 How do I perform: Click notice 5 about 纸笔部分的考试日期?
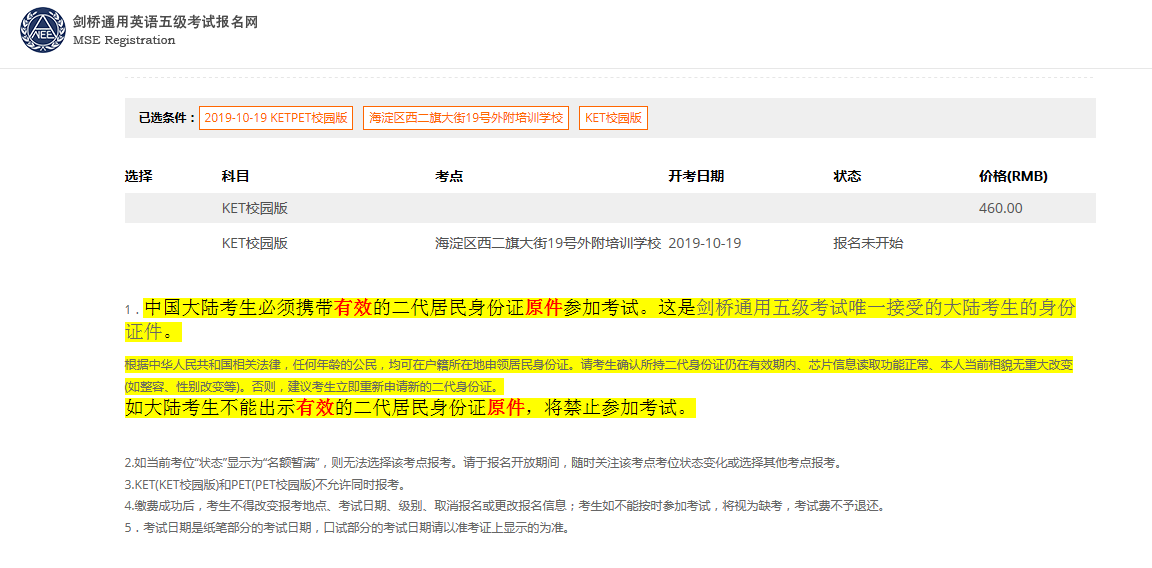pyautogui.click(x=347, y=528)
